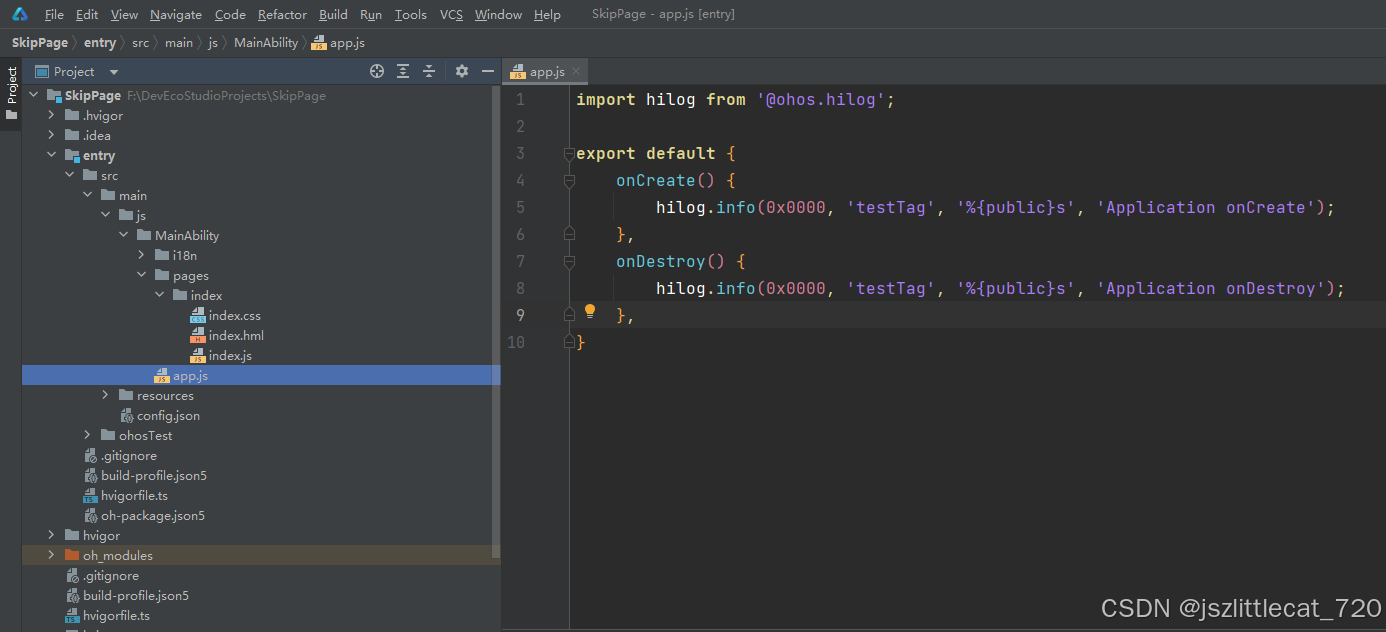Open the Project view dropdown selector
Screen dimensions: 1386x632
pyautogui.click(x=113, y=72)
